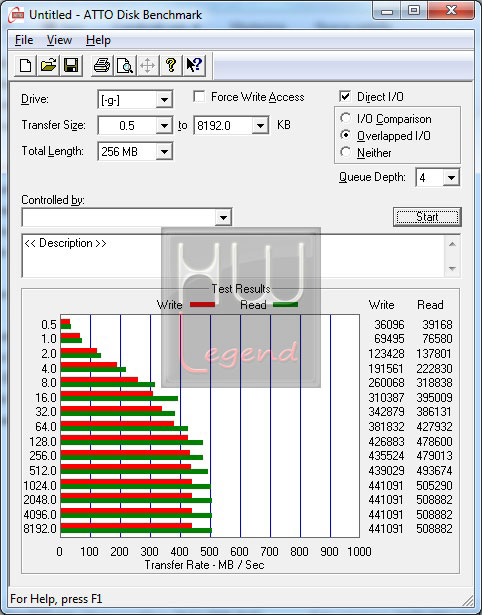Click inside the Description text field
482x615 pixels.
pos(233,256)
